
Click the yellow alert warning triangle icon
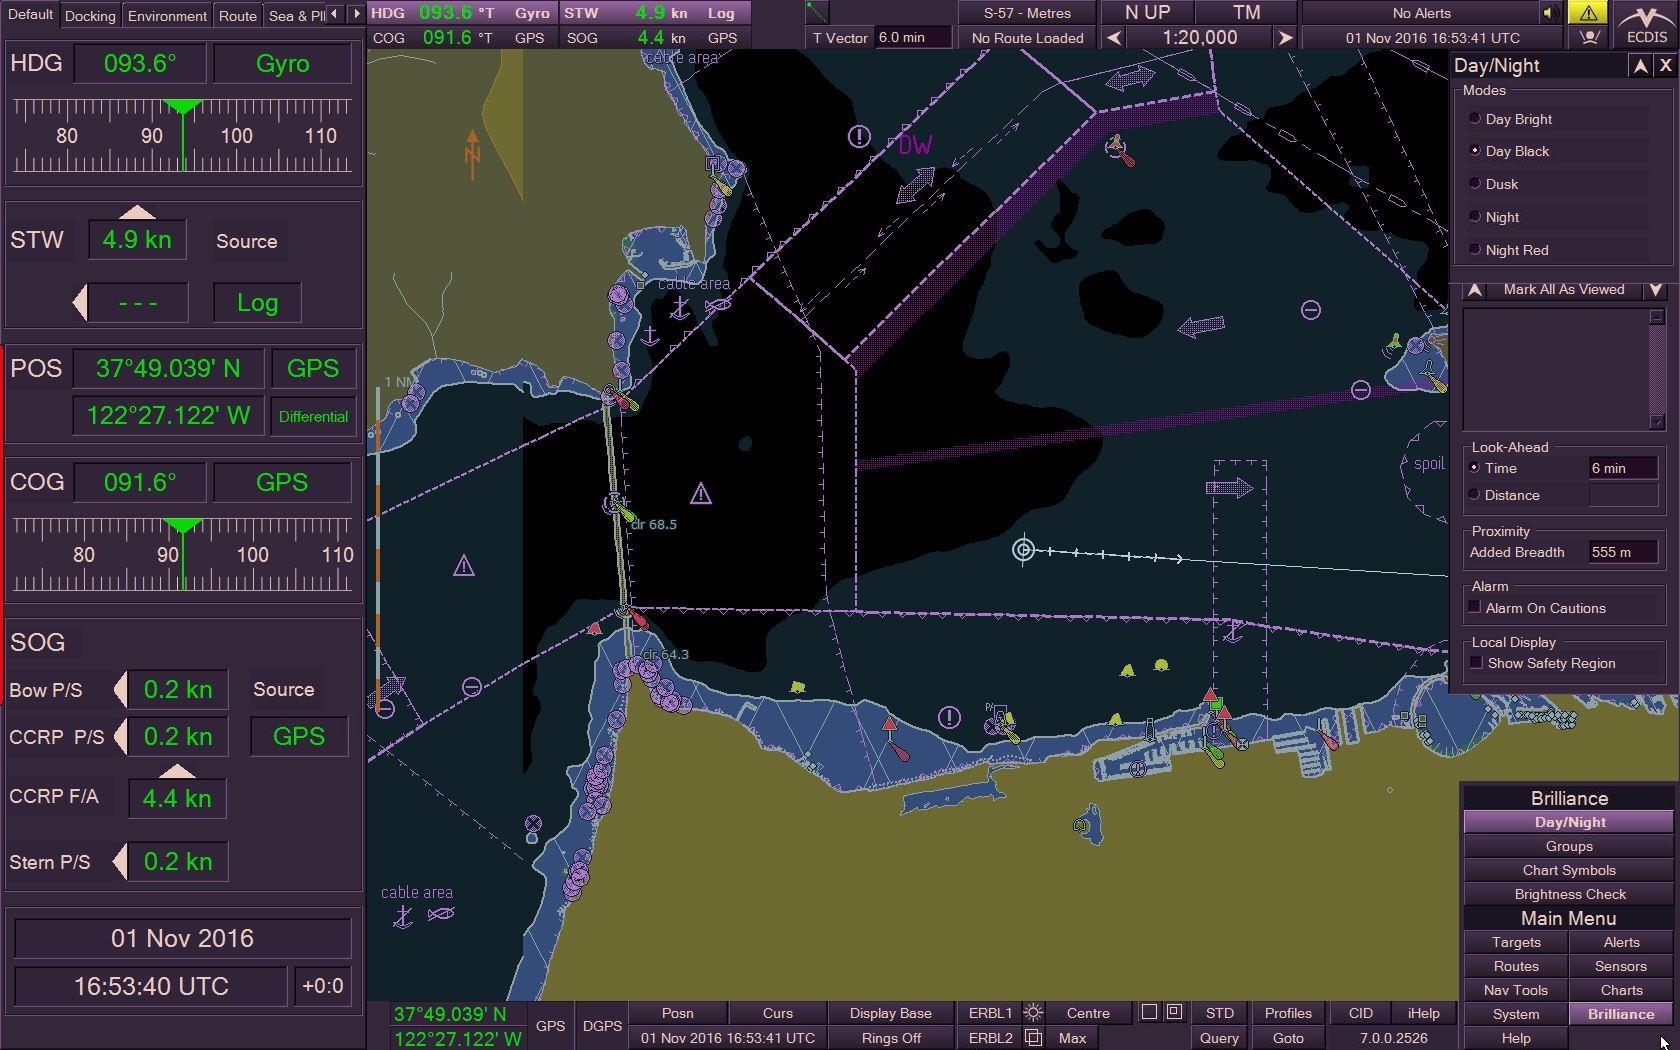click(x=1588, y=13)
